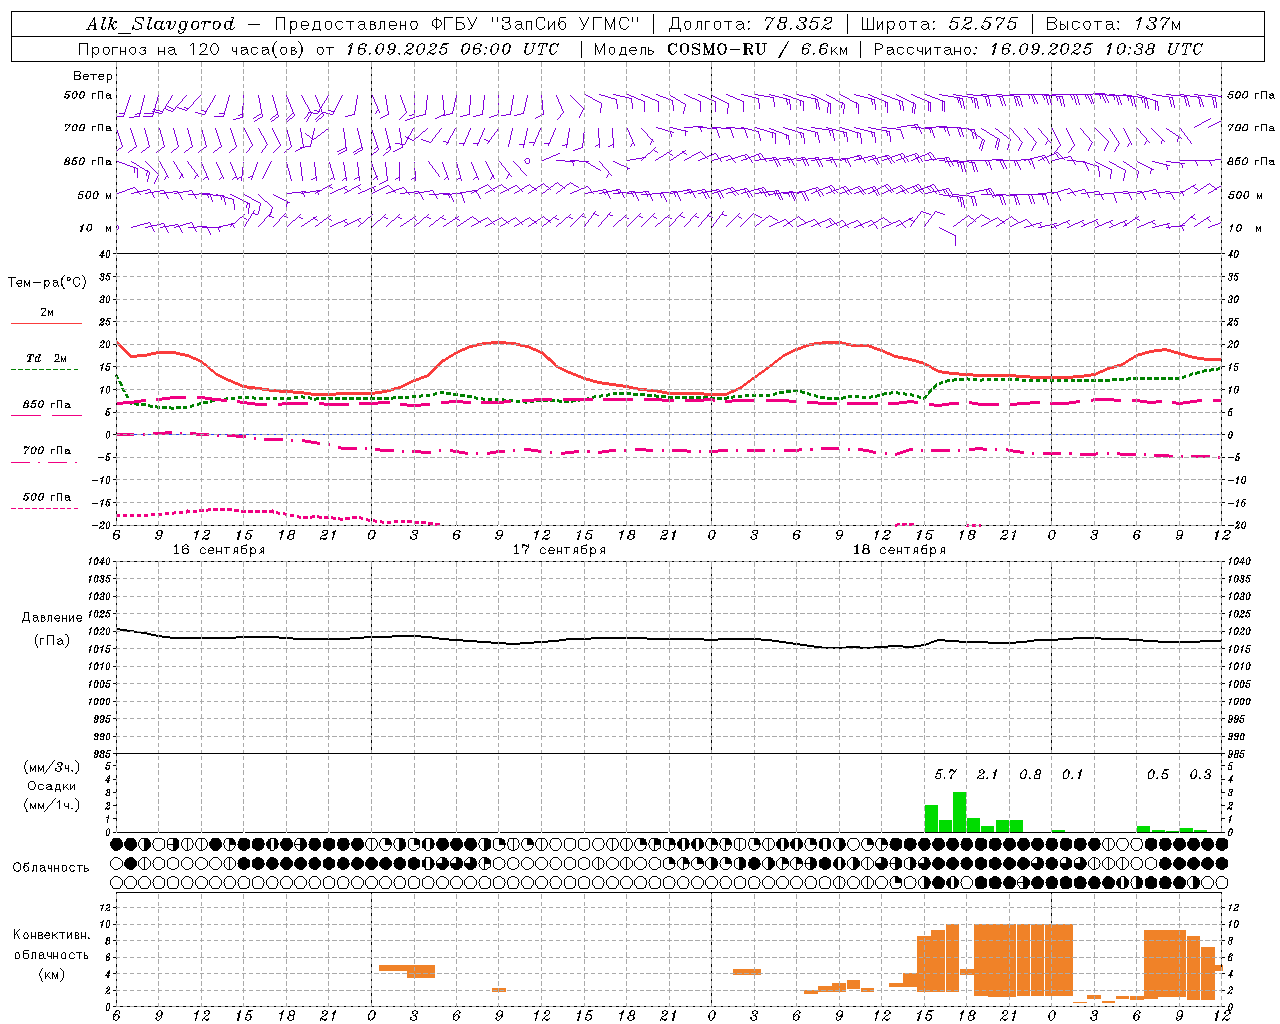Click the elevation text Высота: 137м
The image size is (1280, 1024).
click(1113, 24)
